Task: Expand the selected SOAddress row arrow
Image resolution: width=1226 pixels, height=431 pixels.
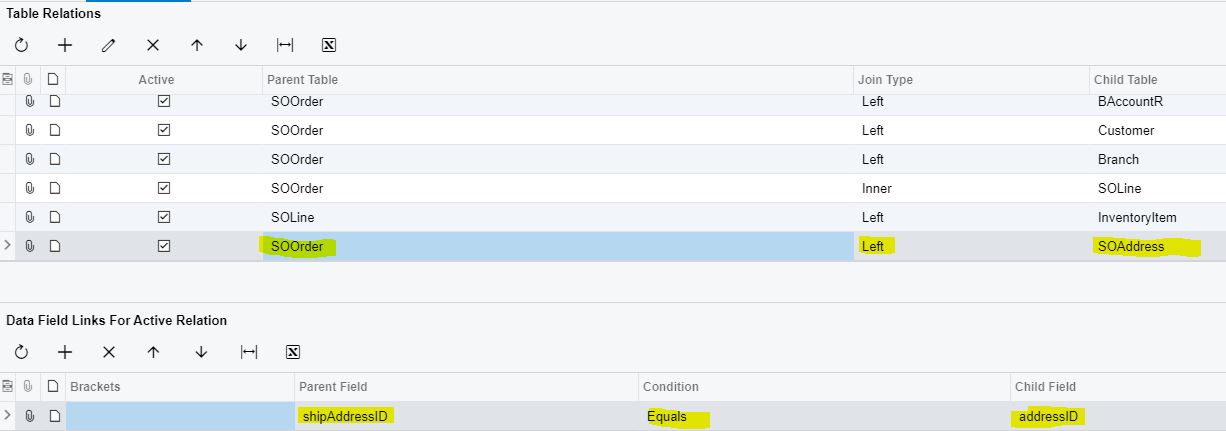Action: pos(8,246)
